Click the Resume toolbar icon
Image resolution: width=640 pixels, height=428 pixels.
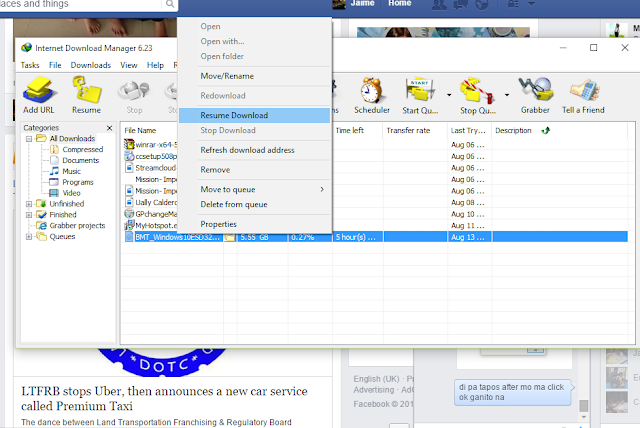[86, 95]
